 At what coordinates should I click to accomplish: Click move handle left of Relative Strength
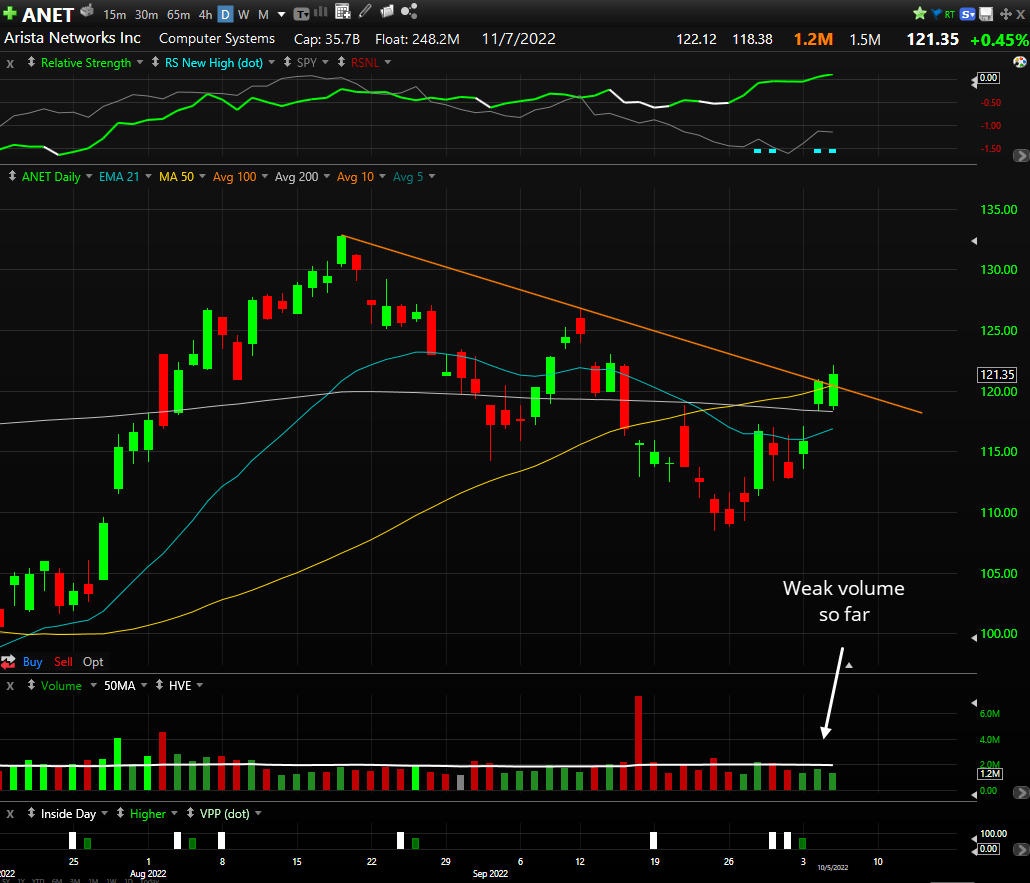(x=31, y=62)
